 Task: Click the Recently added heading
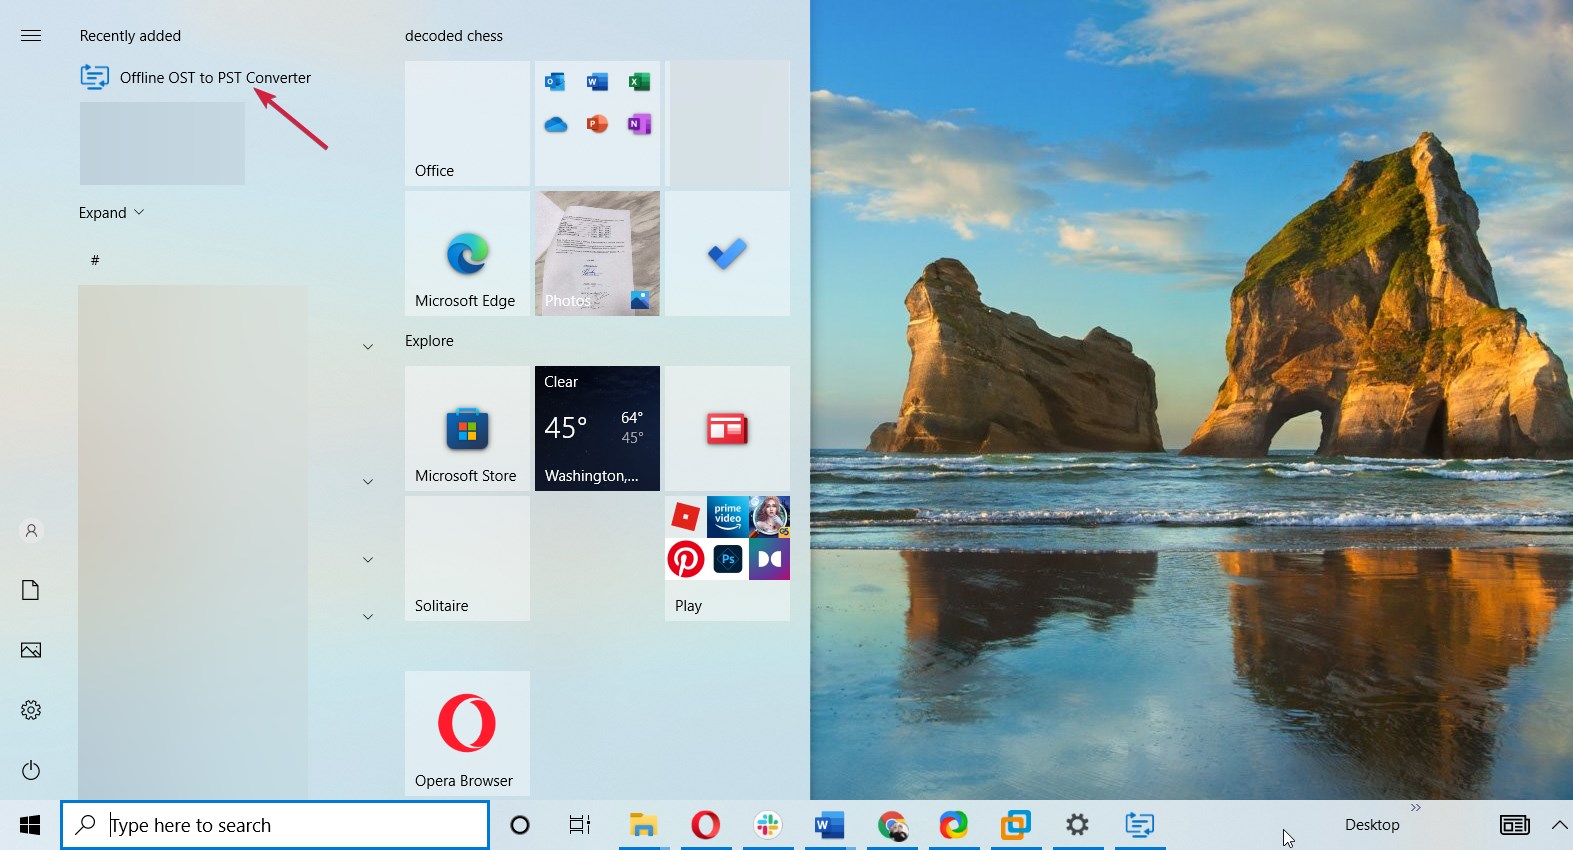tap(130, 36)
